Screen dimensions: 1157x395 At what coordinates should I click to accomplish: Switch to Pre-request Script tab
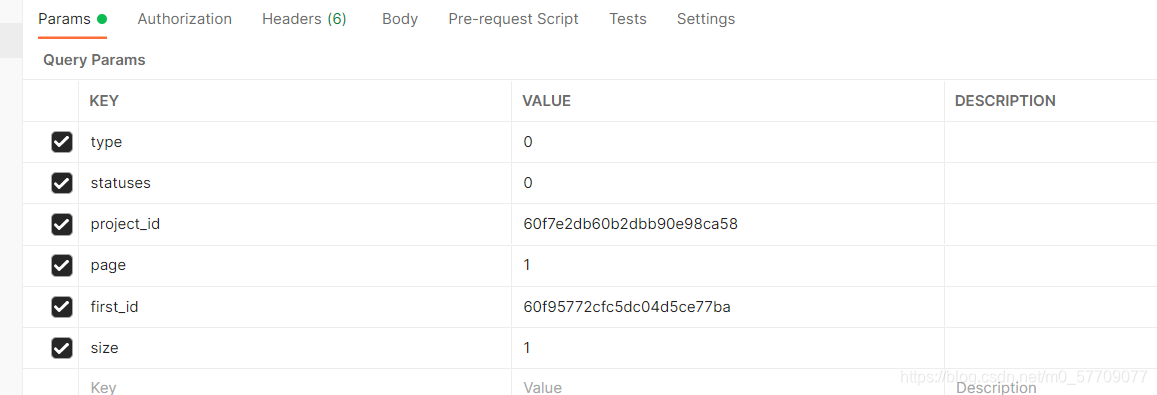tap(514, 19)
